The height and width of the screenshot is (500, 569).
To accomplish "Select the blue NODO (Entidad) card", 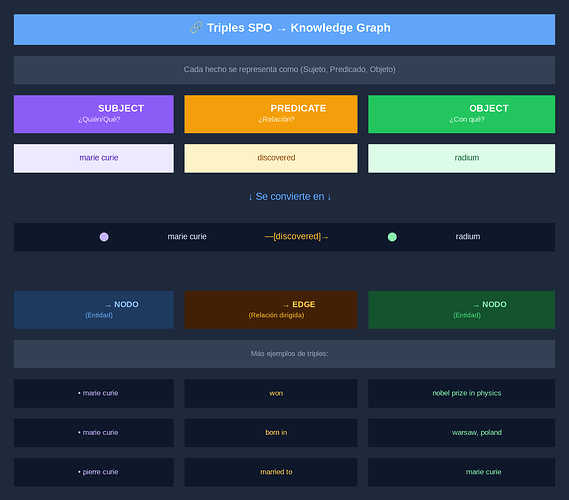I will (x=94, y=310).
